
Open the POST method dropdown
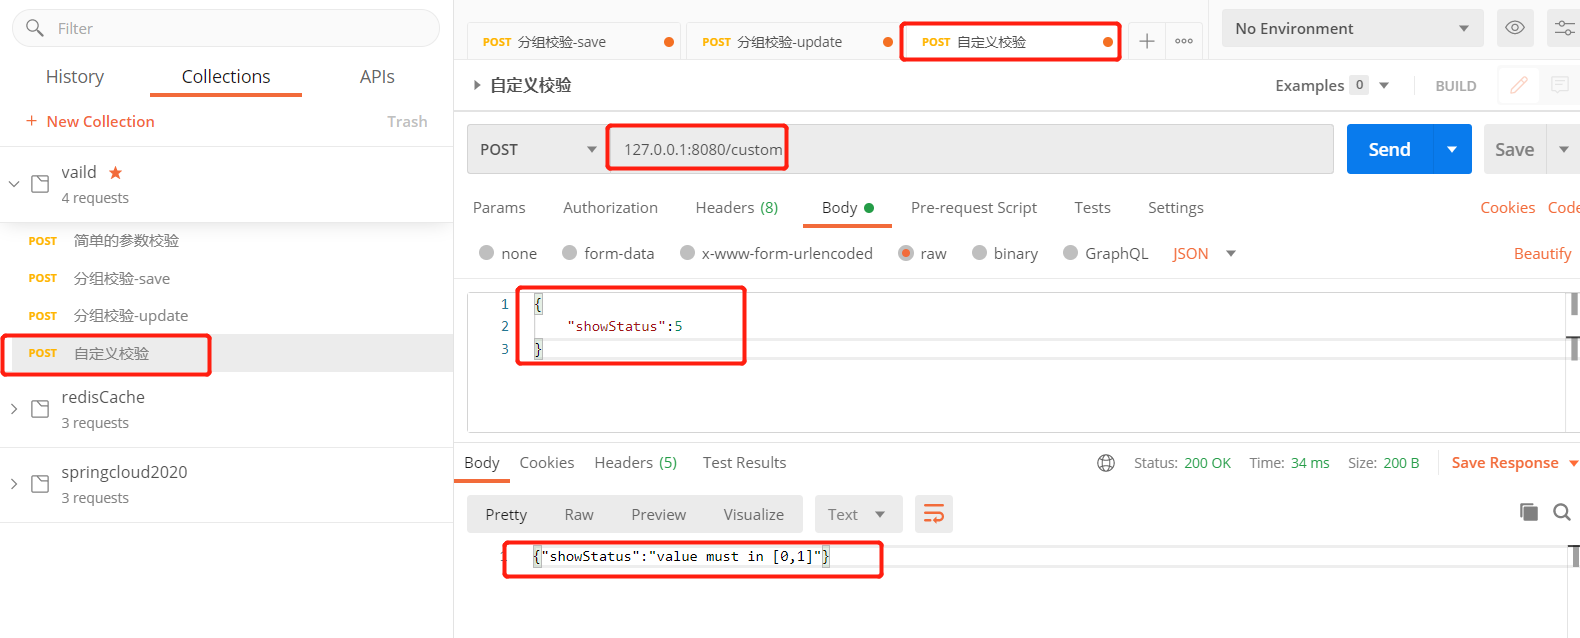(538, 149)
